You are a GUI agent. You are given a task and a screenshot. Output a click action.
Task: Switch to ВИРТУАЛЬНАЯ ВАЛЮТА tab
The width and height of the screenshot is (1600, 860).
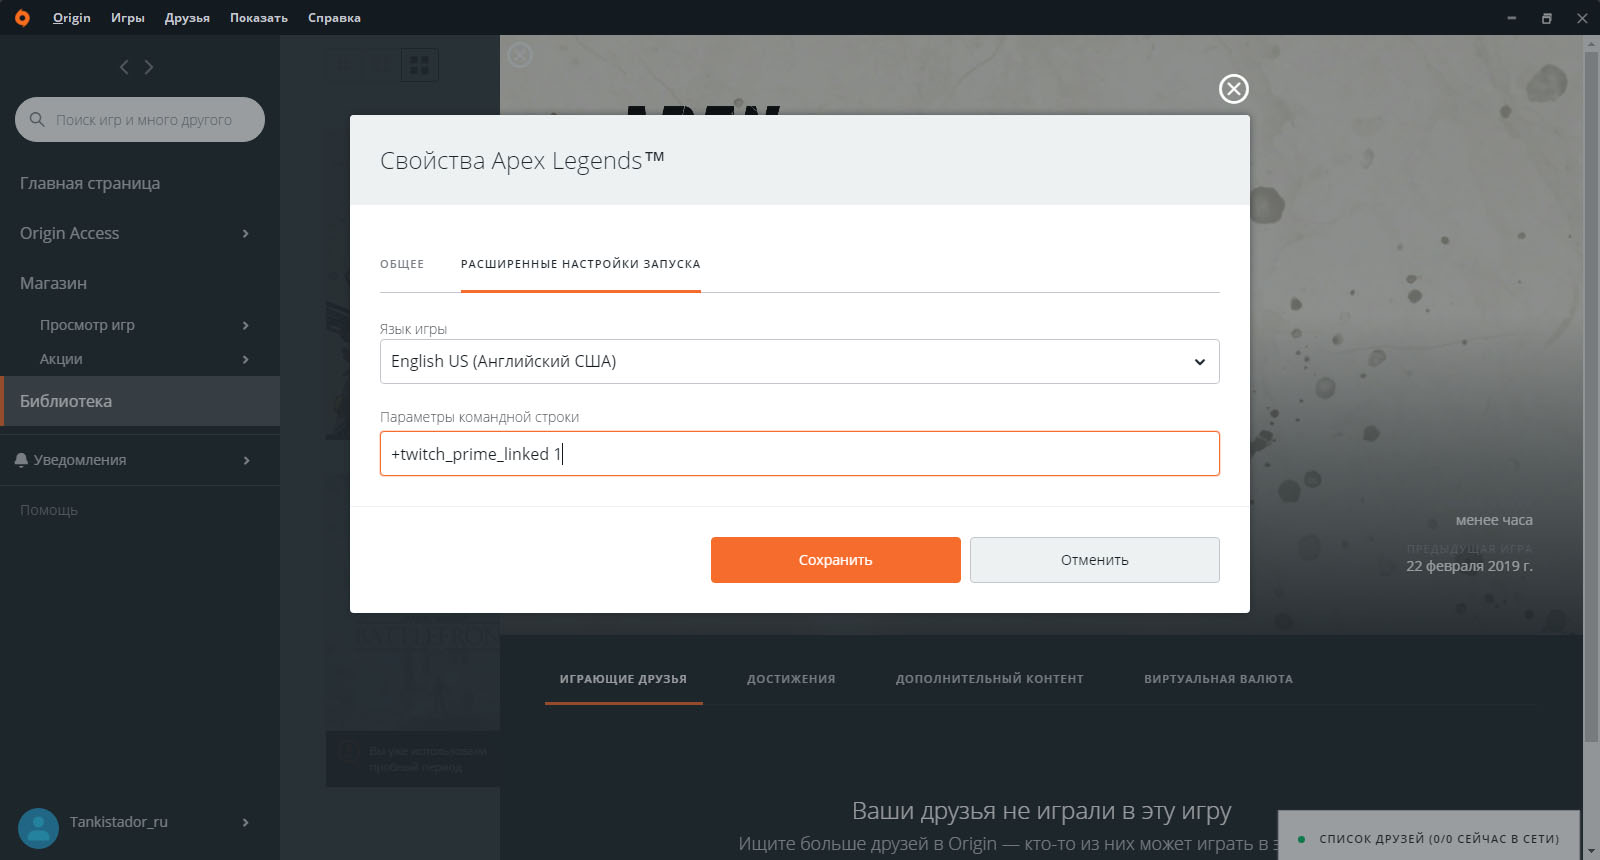(1219, 679)
